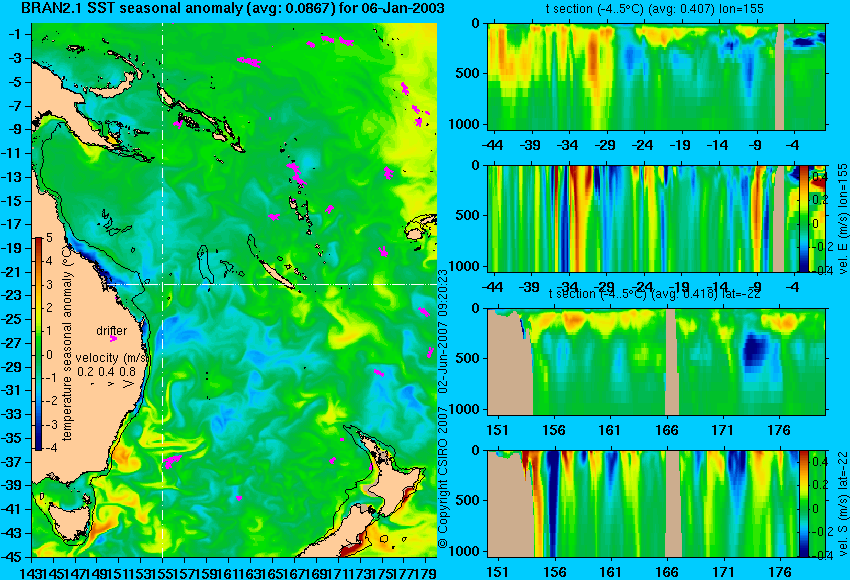
Task: Click the '179' longitude label on the main map
Action: pyautogui.click(x=427, y=572)
